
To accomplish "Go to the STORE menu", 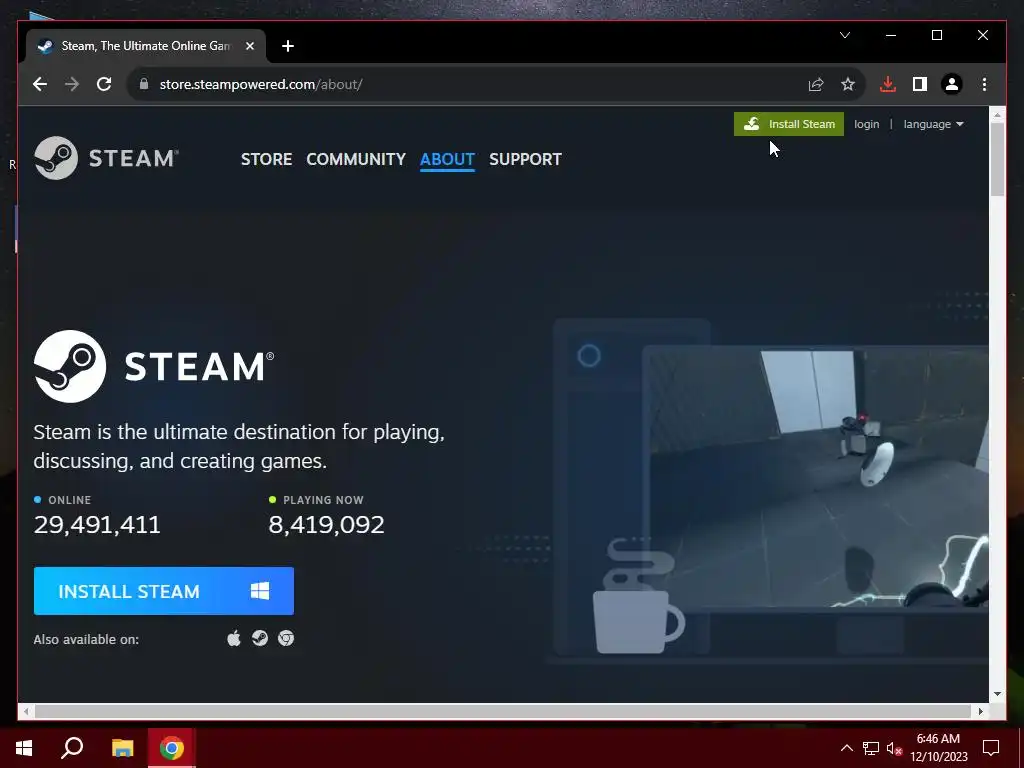I will pyautogui.click(x=266, y=159).
